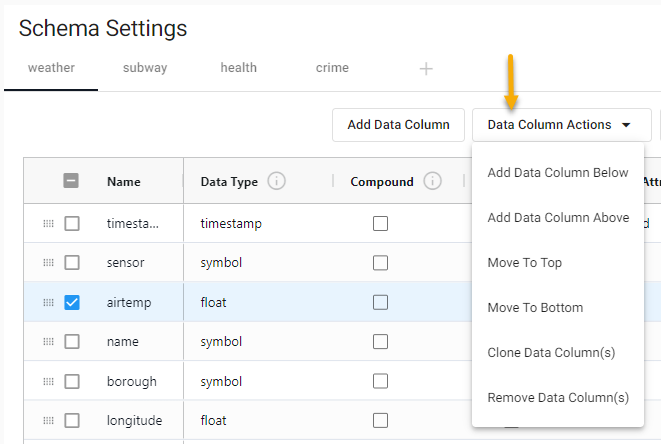Click the timestamp row name cell
The height and width of the screenshot is (444, 661).
click(x=133, y=224)
